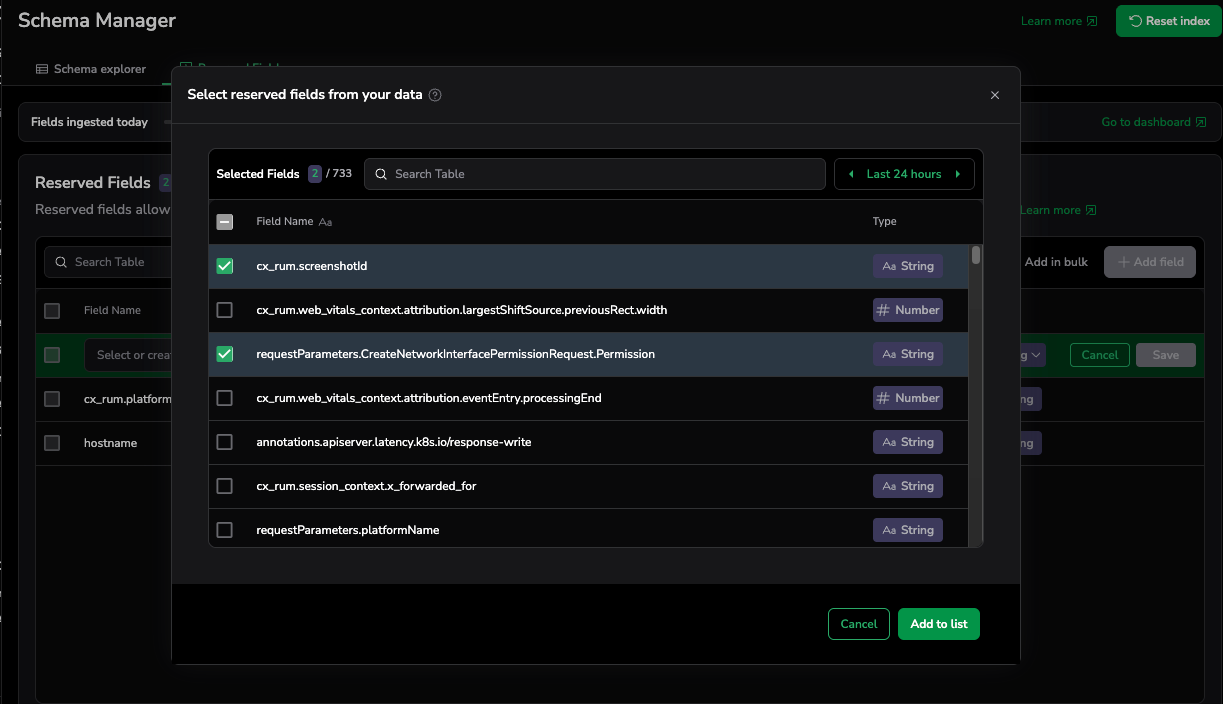Click the help icon beside the dialog title

435,95
